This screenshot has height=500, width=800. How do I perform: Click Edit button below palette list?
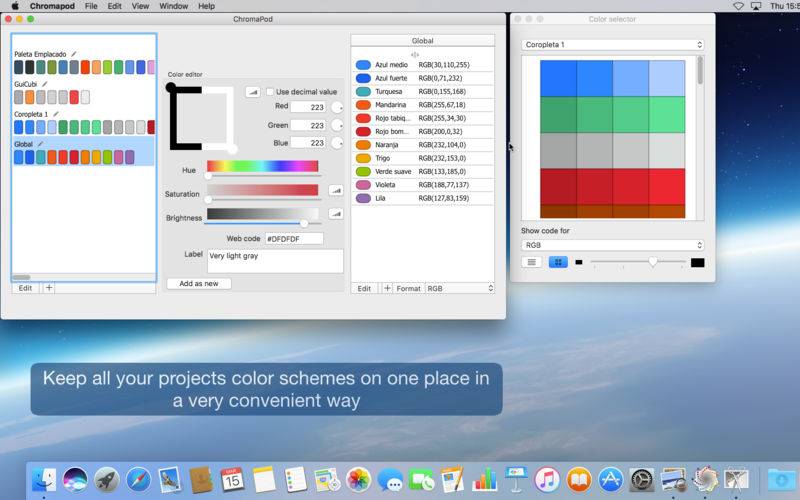(x=25, y=288)
